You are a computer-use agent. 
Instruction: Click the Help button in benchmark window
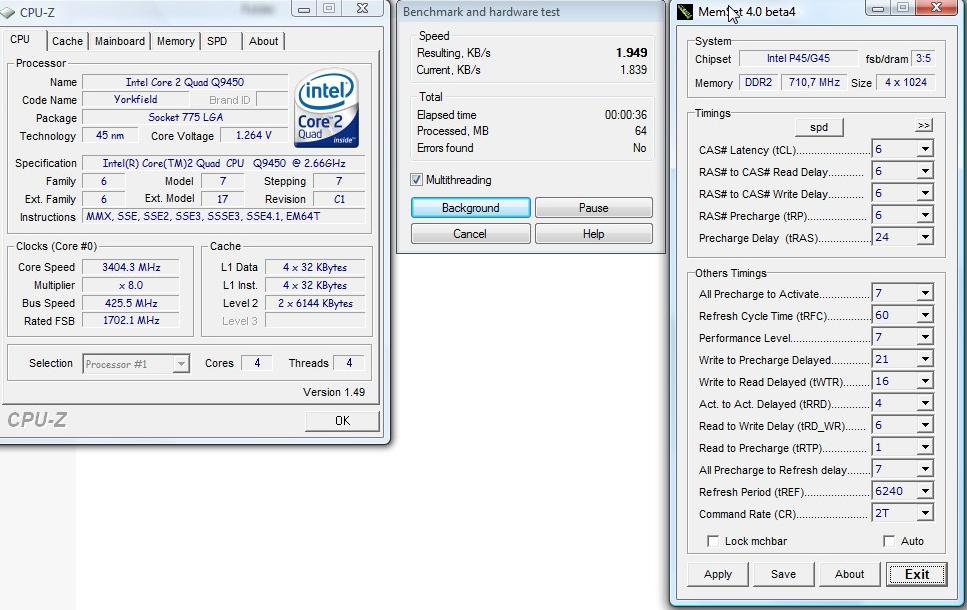pos(593,234)
